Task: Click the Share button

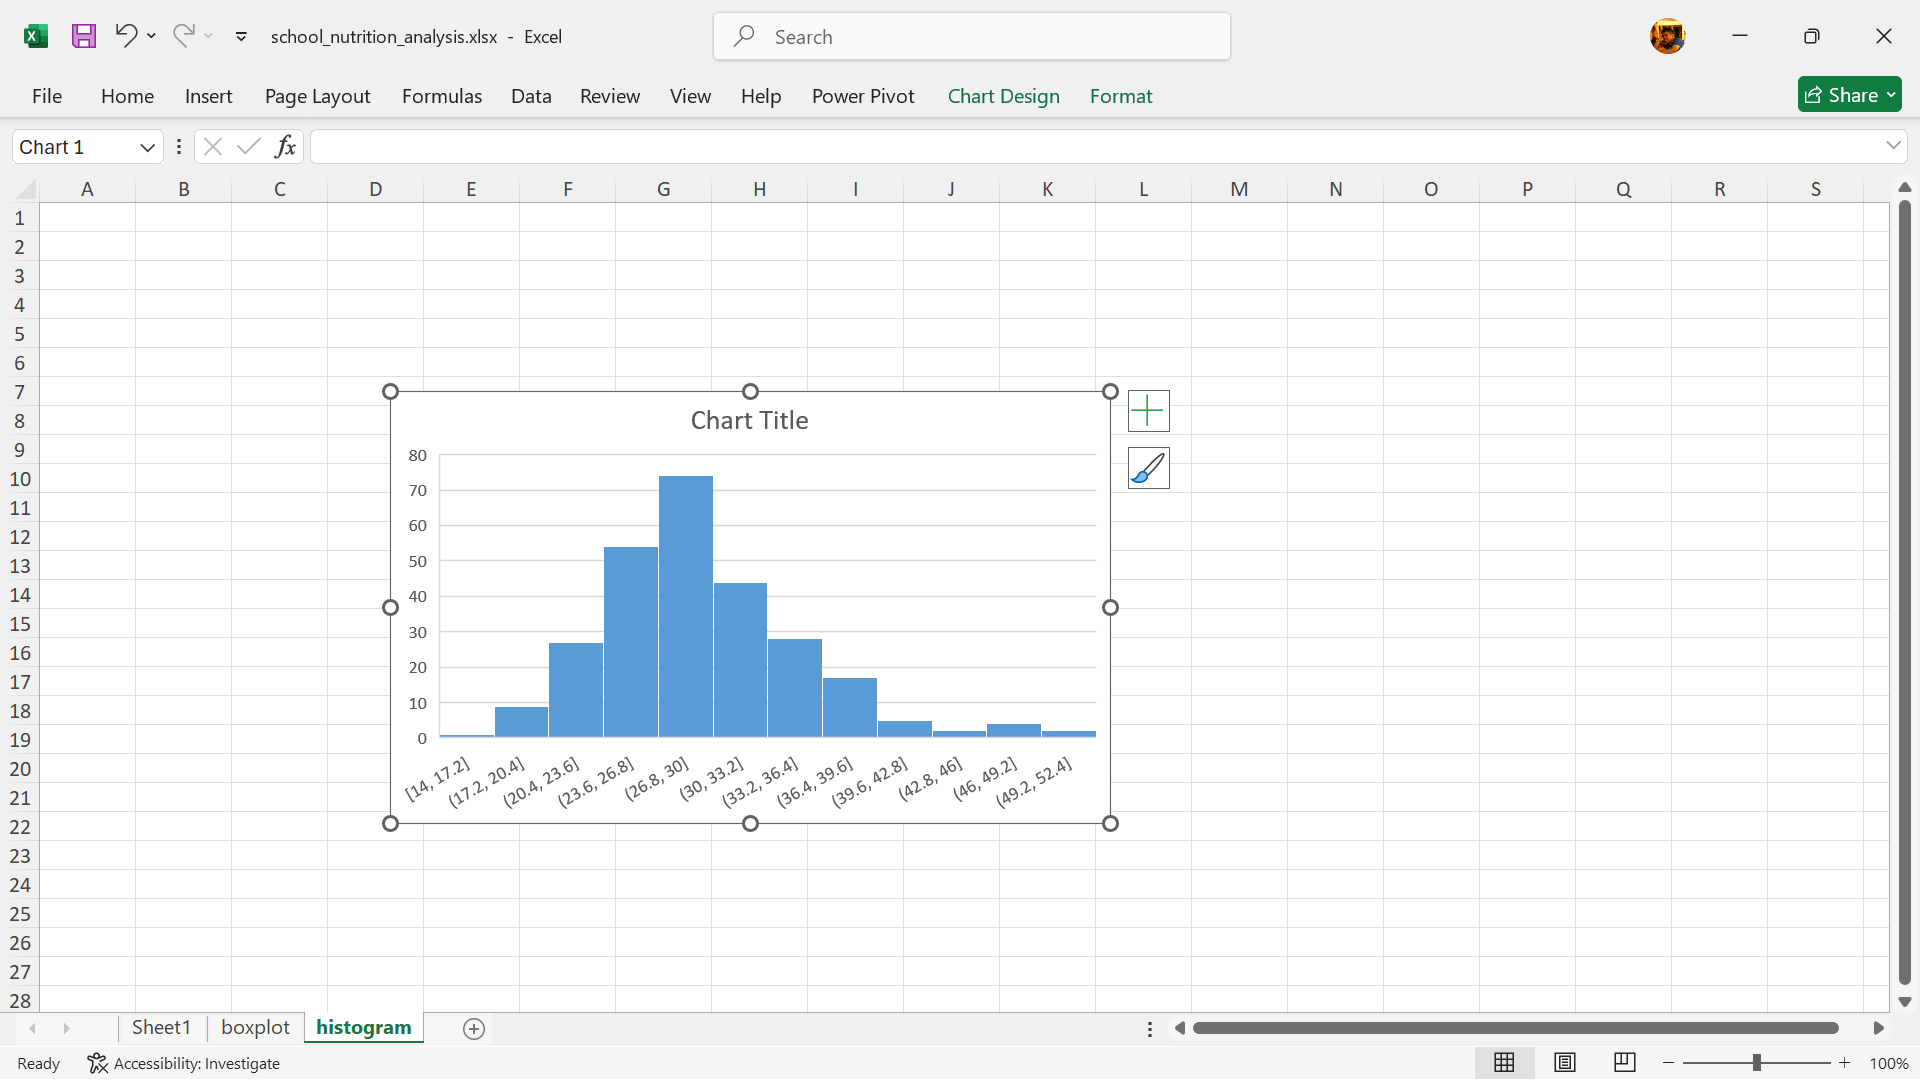Action: (x=1849, y=95)
